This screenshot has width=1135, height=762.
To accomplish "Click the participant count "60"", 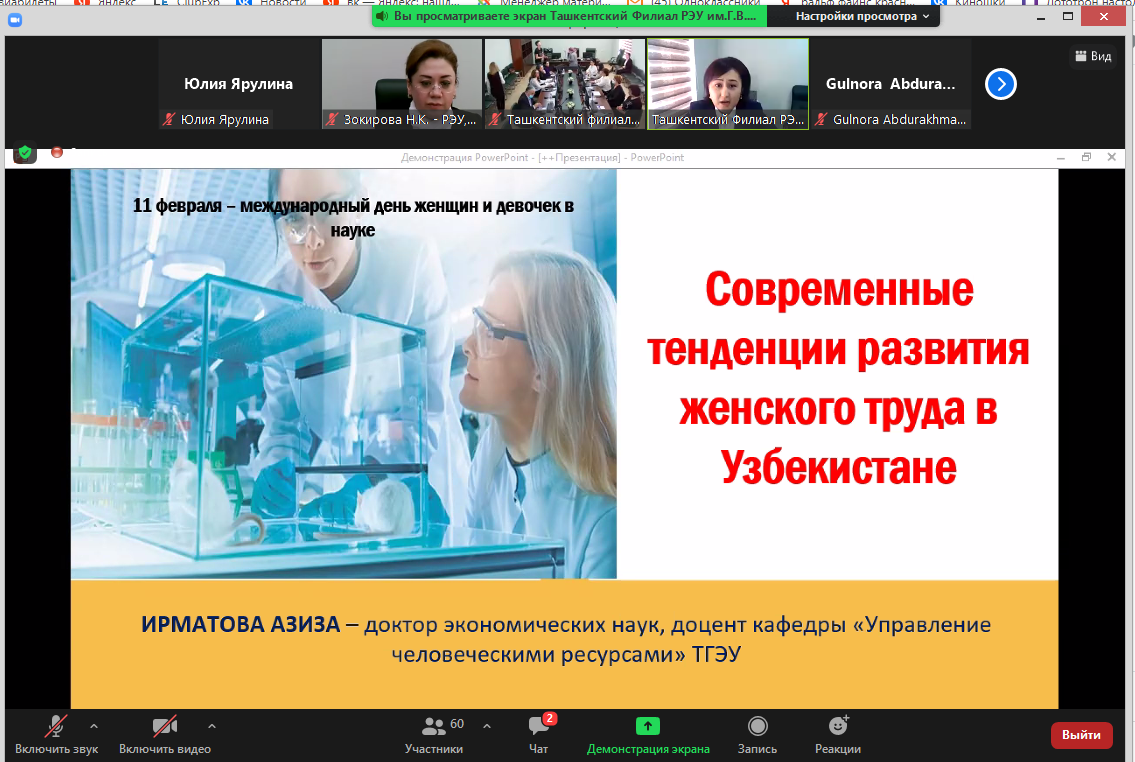I will pyautogui.click(x=457, y=724).
